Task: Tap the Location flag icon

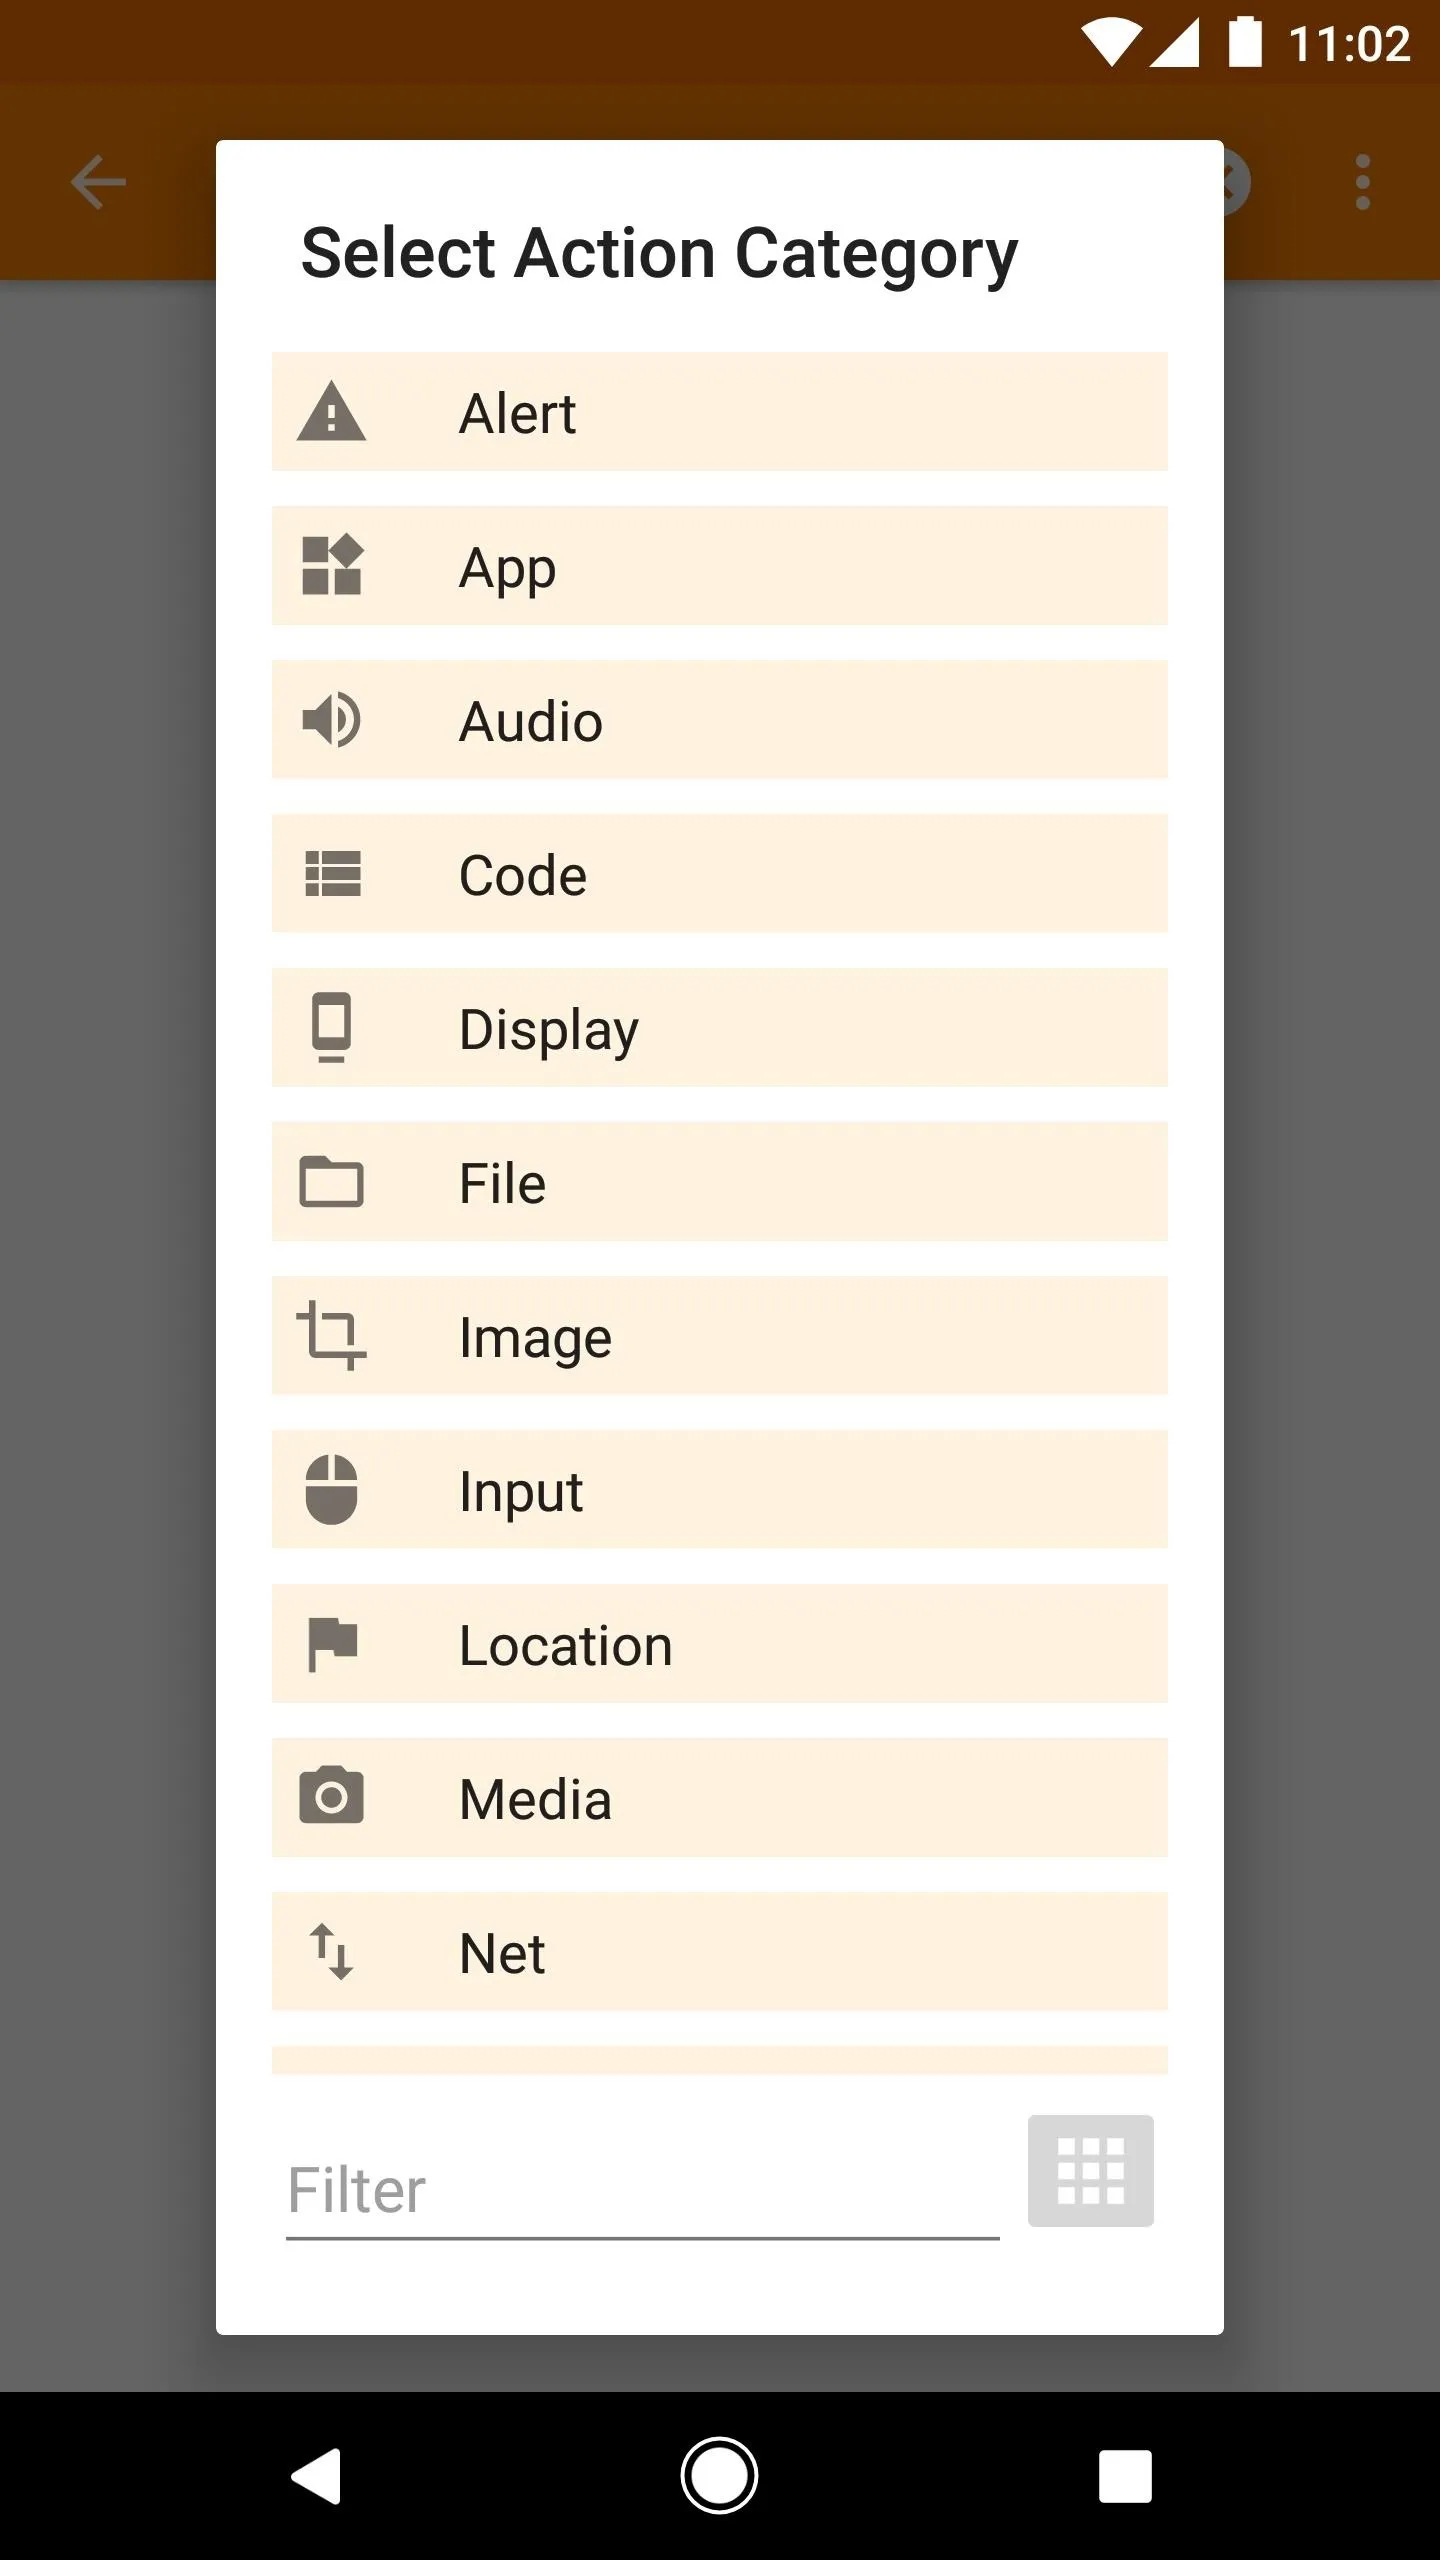Action: point(332,1644)
